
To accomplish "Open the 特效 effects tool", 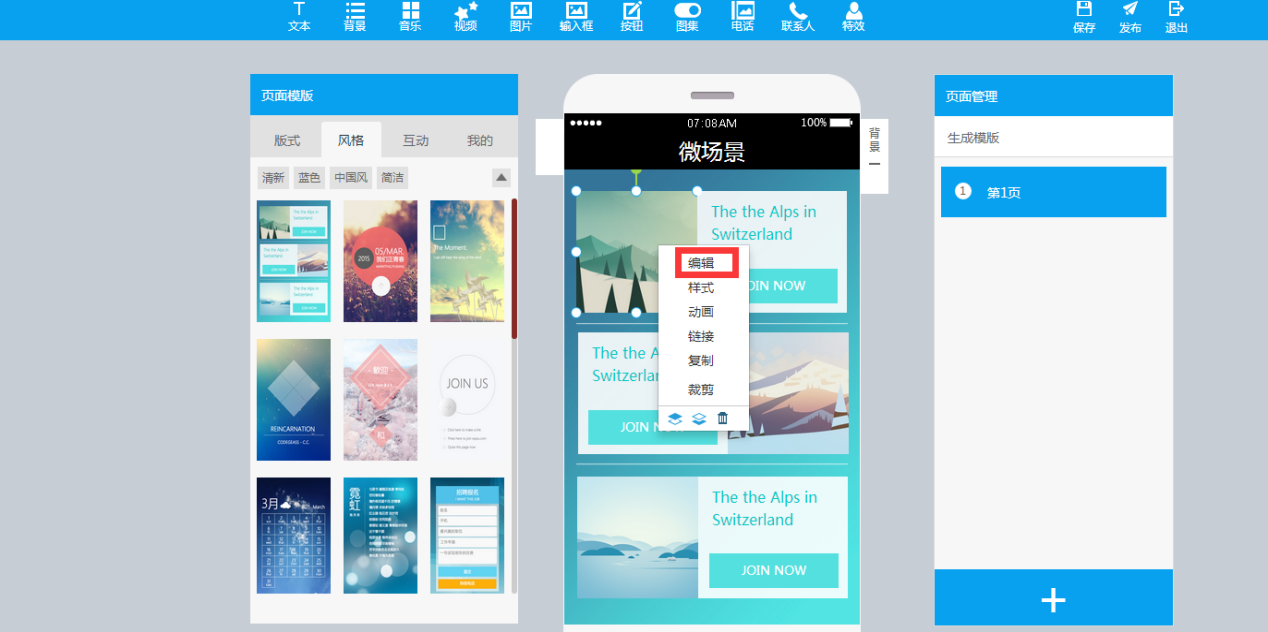I will [x=853, y=17].
